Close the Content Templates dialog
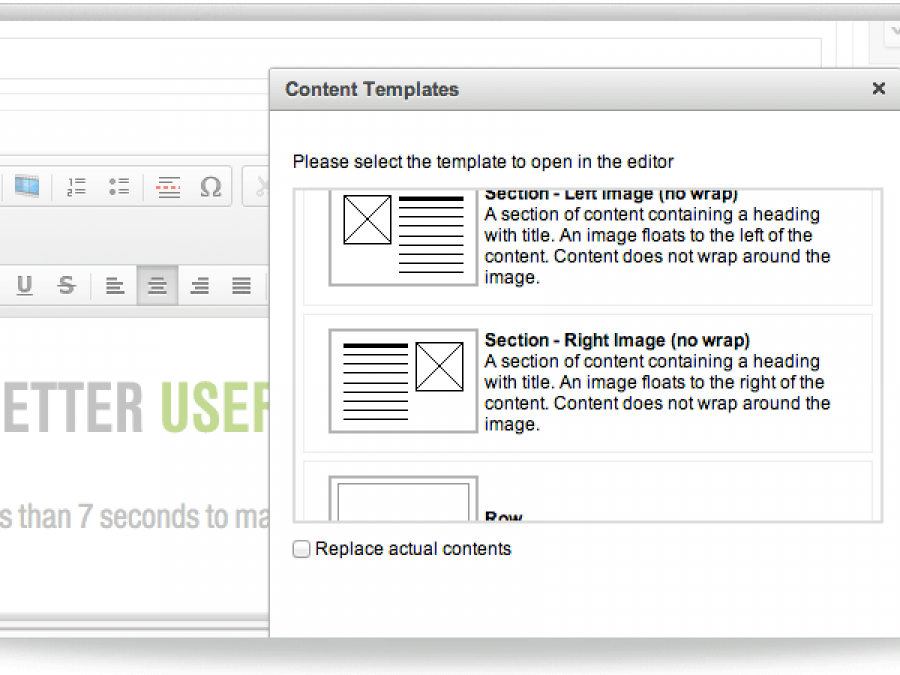 (878, 89)
